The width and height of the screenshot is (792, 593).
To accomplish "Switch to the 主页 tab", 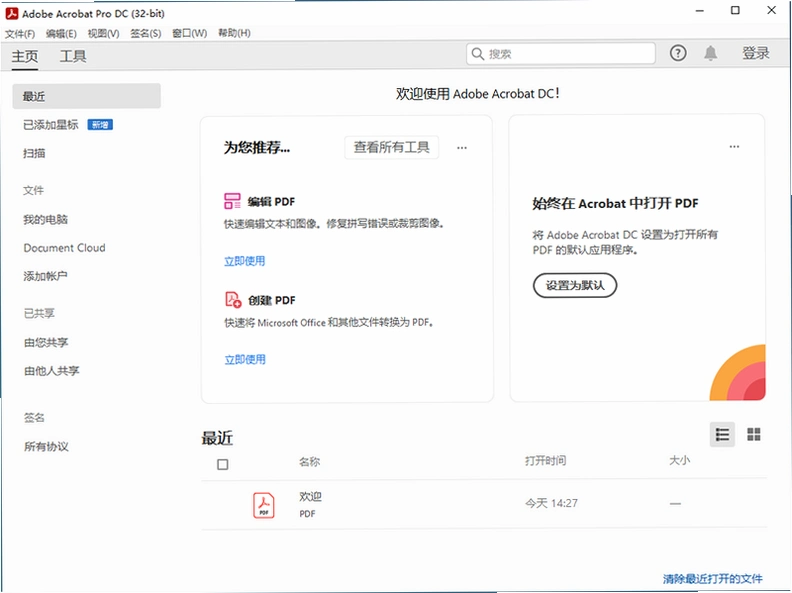I will (x=25, y=56).
